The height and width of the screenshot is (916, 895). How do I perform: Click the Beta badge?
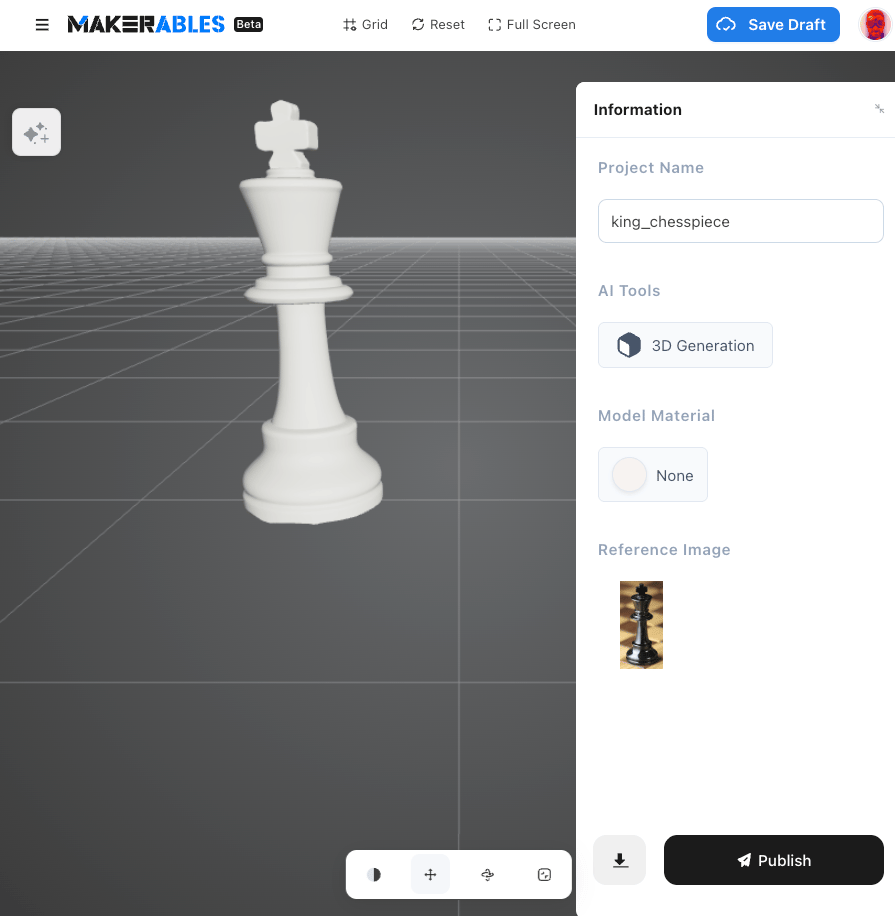(248, 25)
